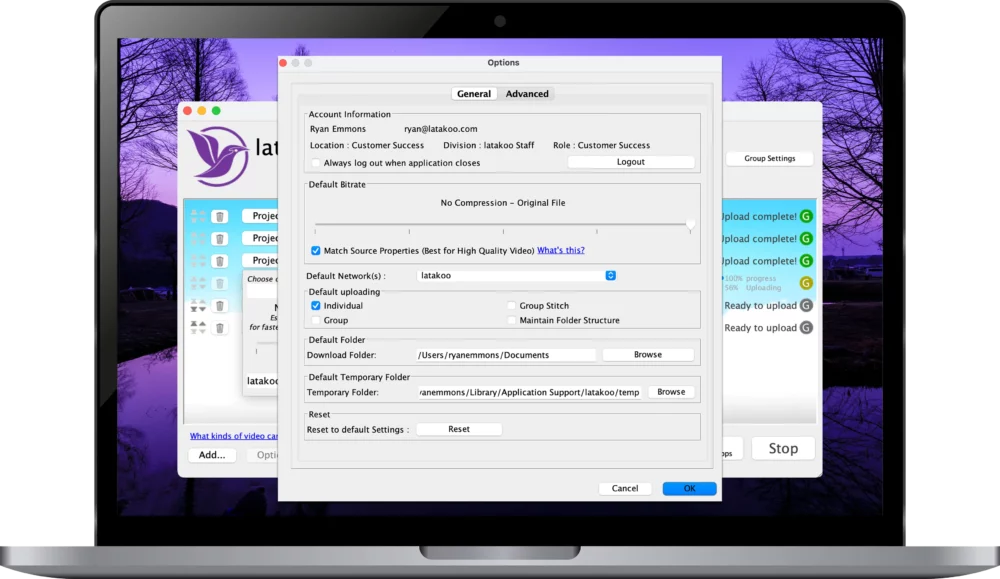Image resolution: width=1000 pixels, height=579 pixels.
Task: Click the Add... button in the main window
Action: [212, 455]
